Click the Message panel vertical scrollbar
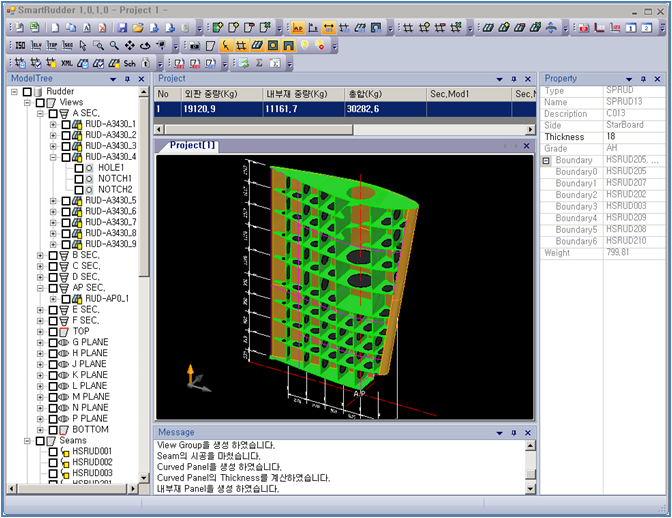The image size is (672, 518). pos(531,466)
